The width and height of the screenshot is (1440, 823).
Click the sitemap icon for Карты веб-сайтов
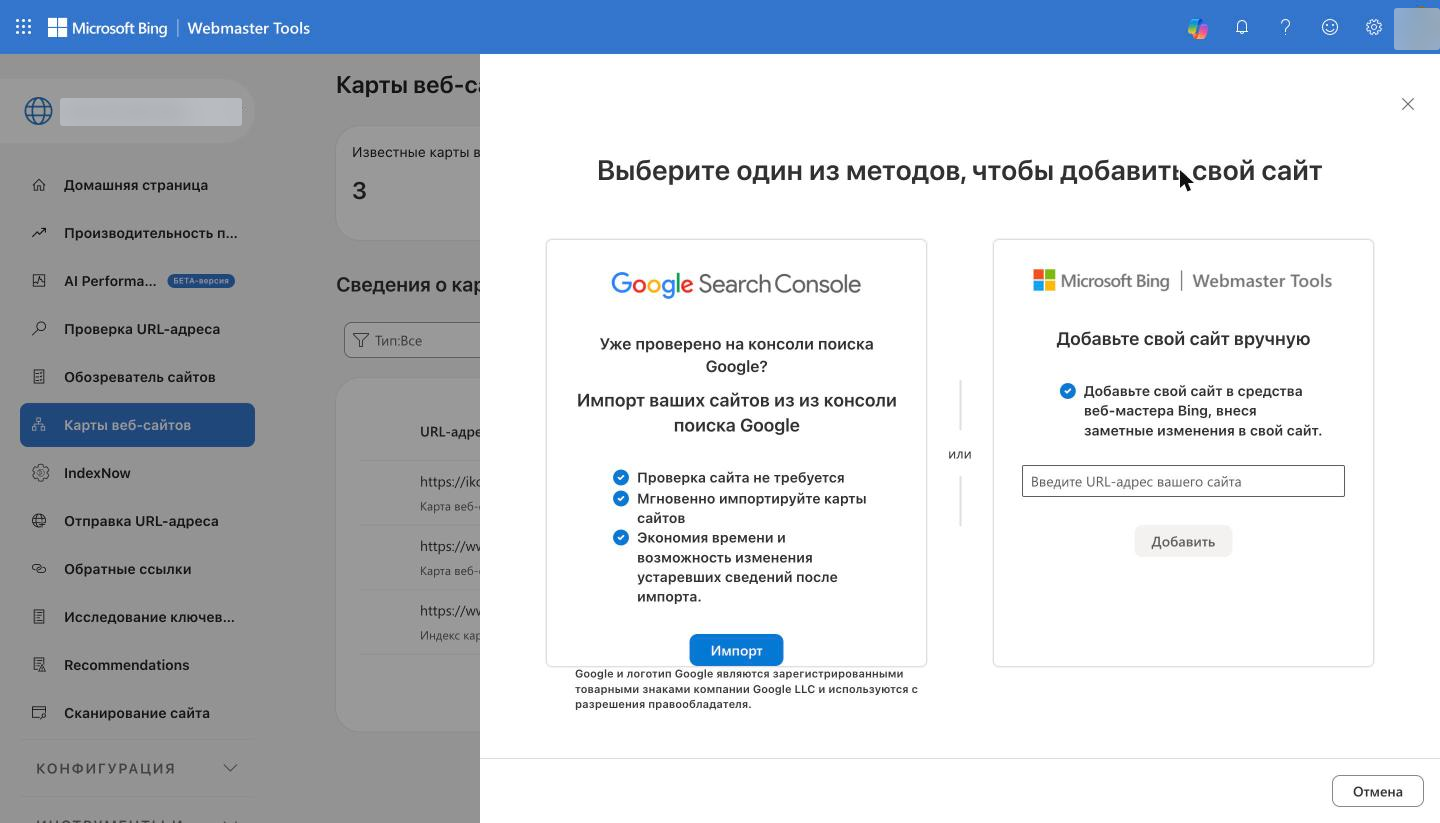coord(39,425)
